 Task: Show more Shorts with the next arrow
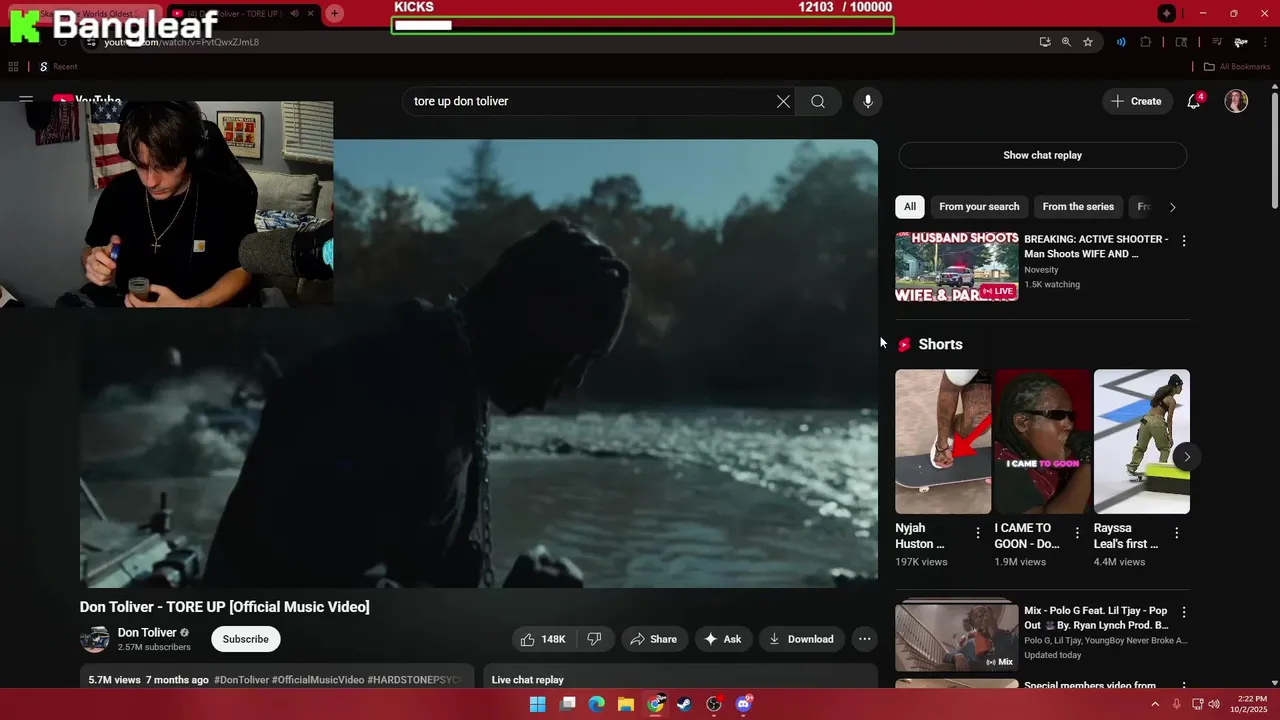pyautogui.click(x=1187, y=457)
